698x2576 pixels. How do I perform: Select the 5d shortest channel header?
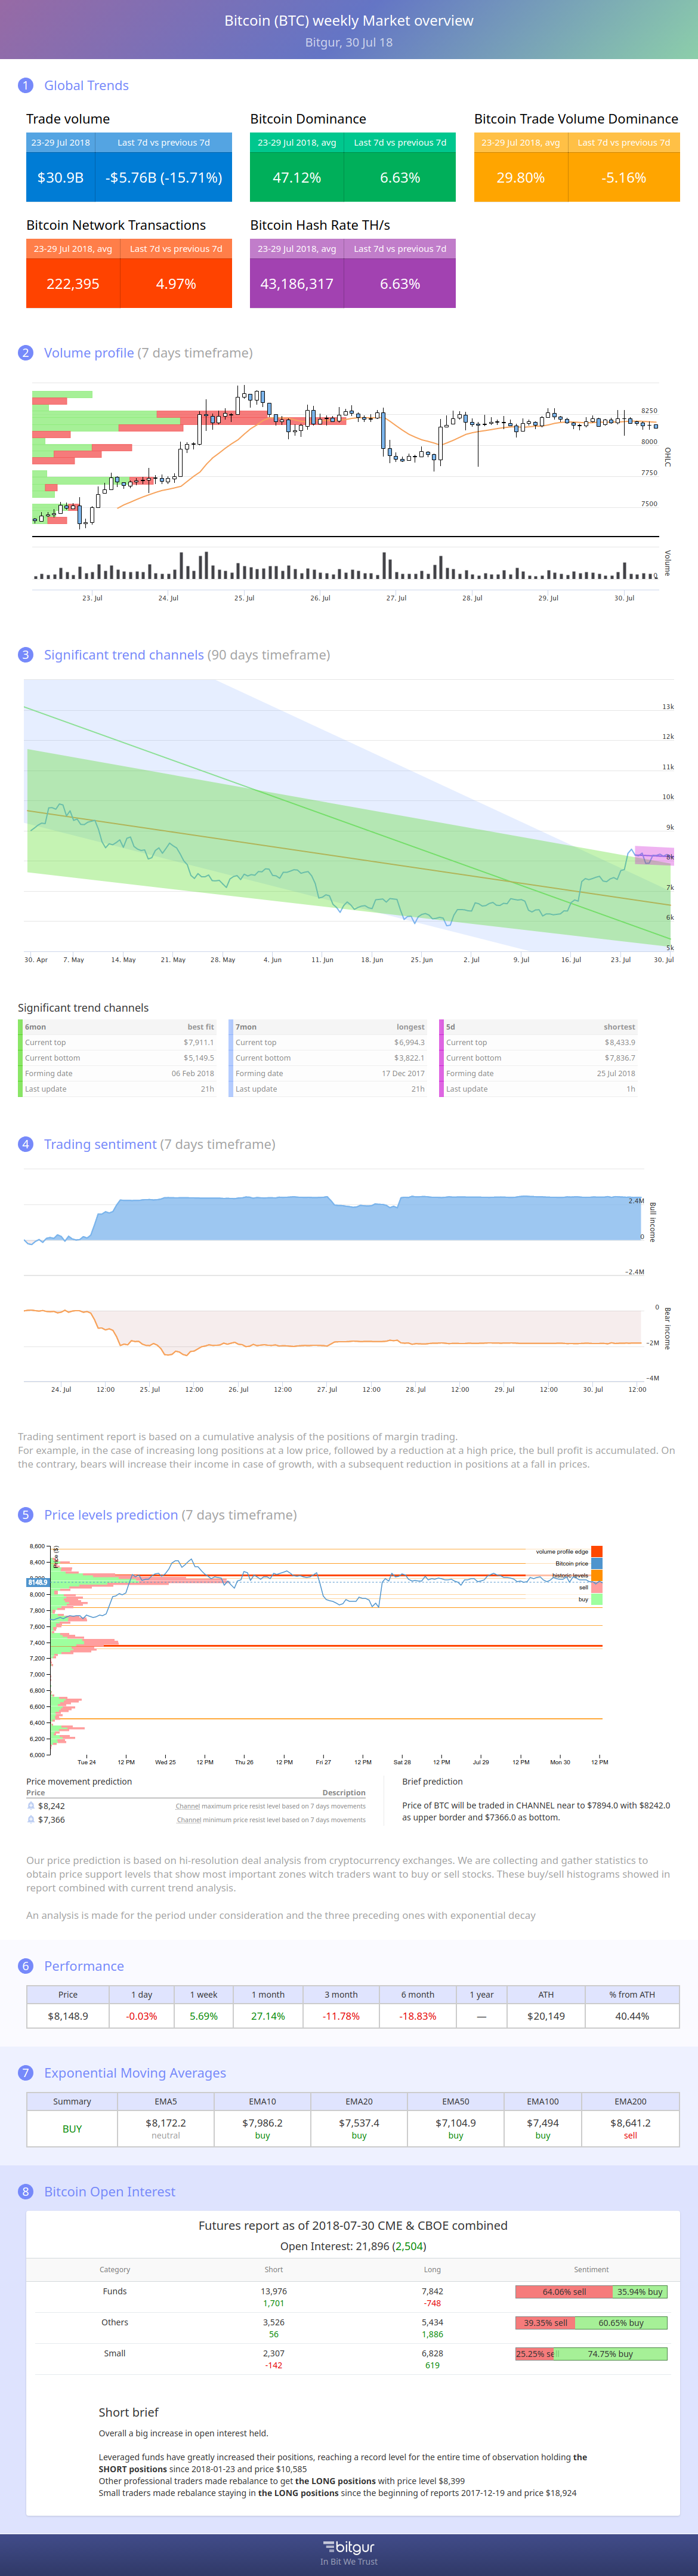(x=540, y=1027)
